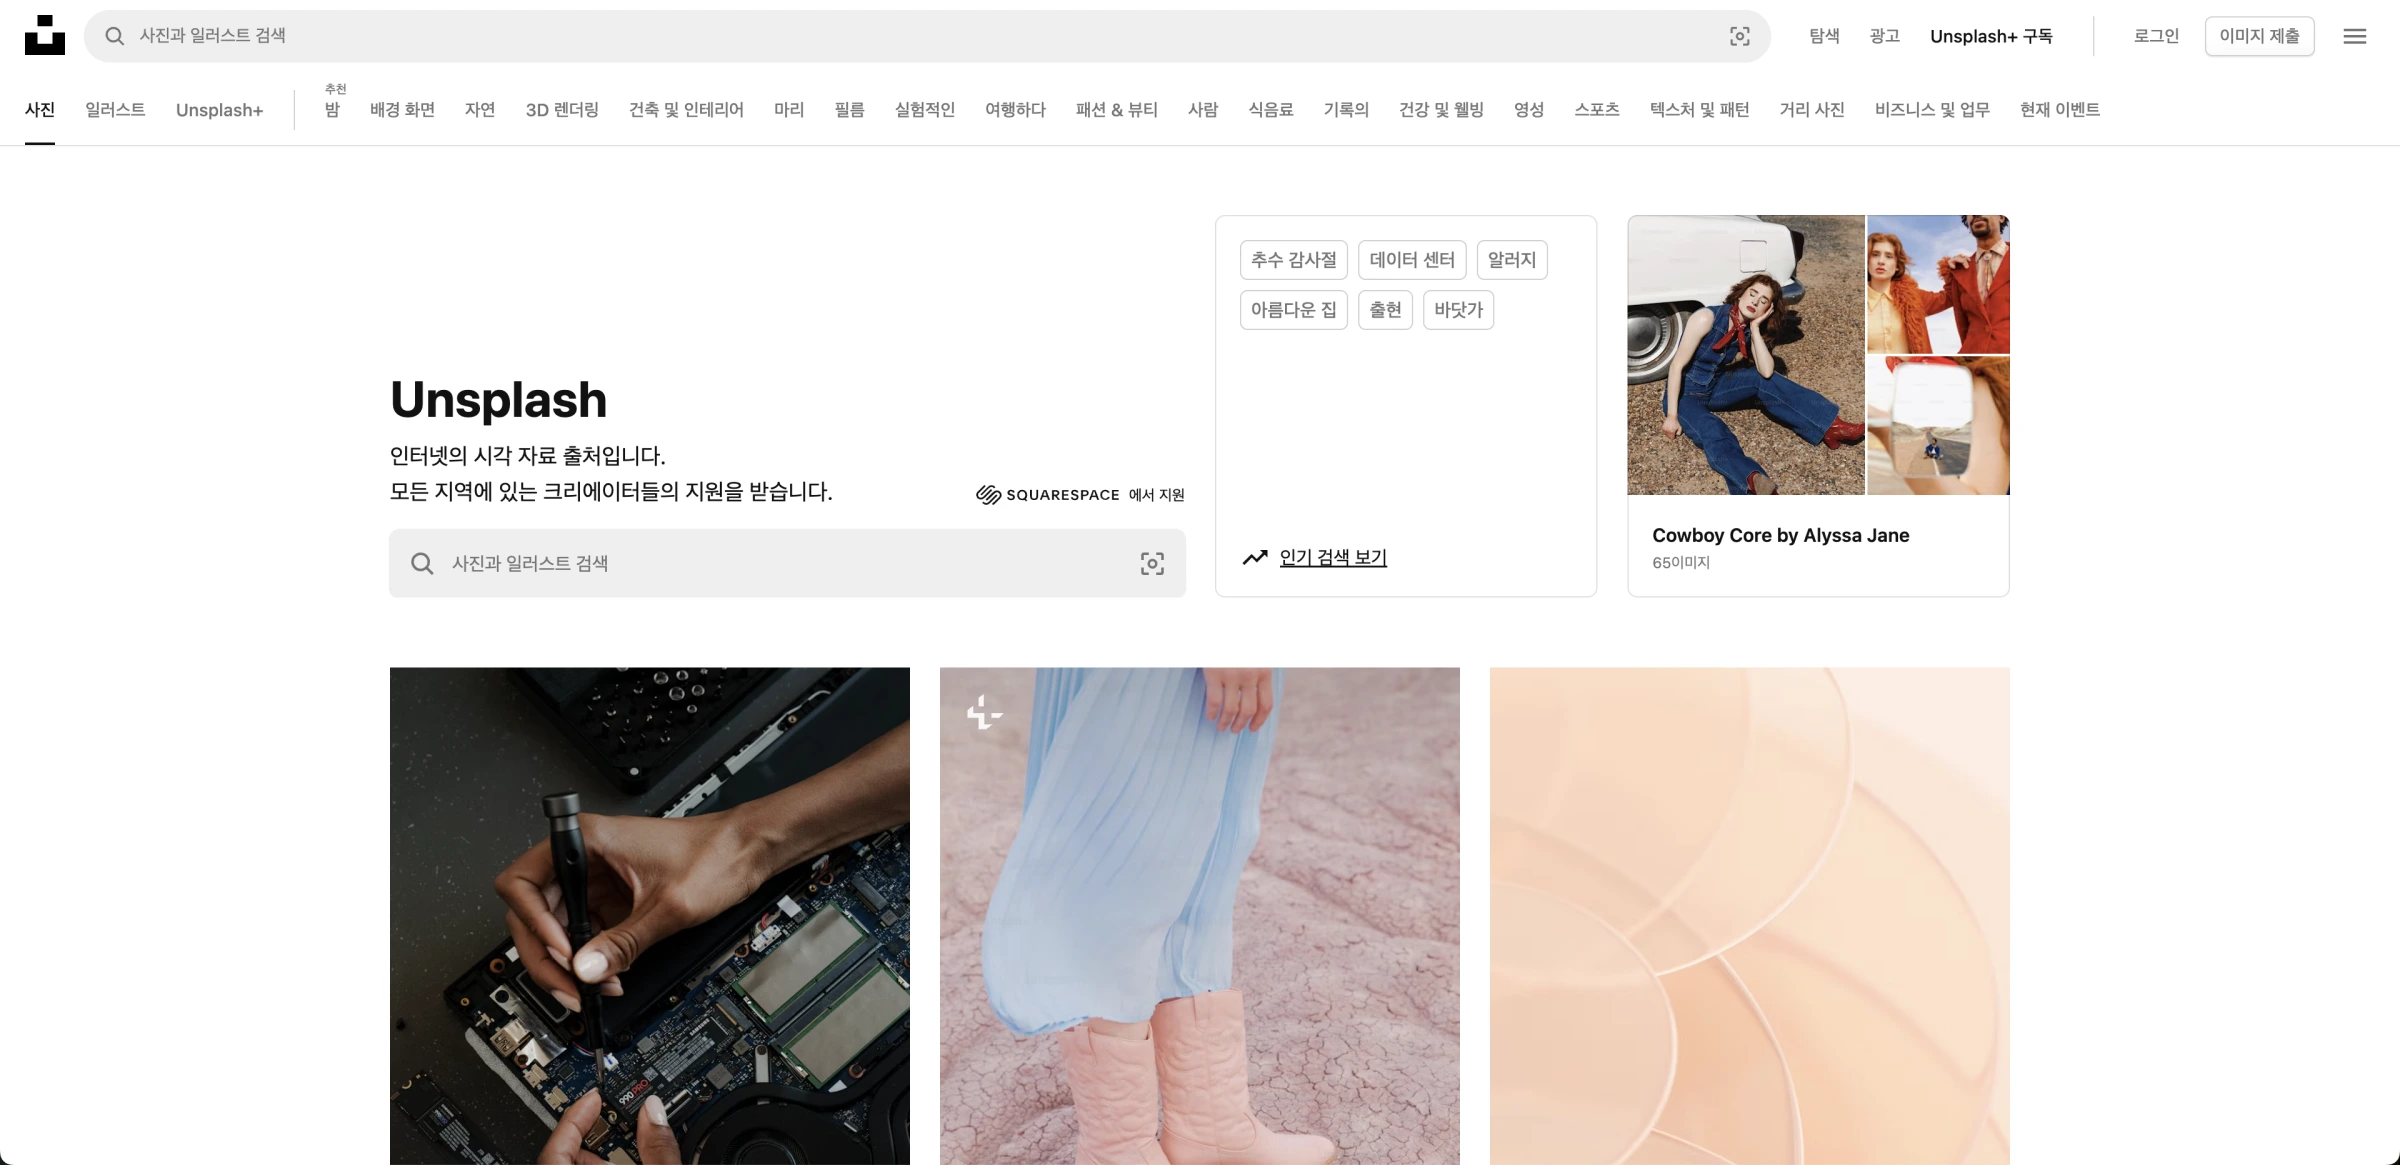Click the 이미지 제출 button

tap(2260, 36)
